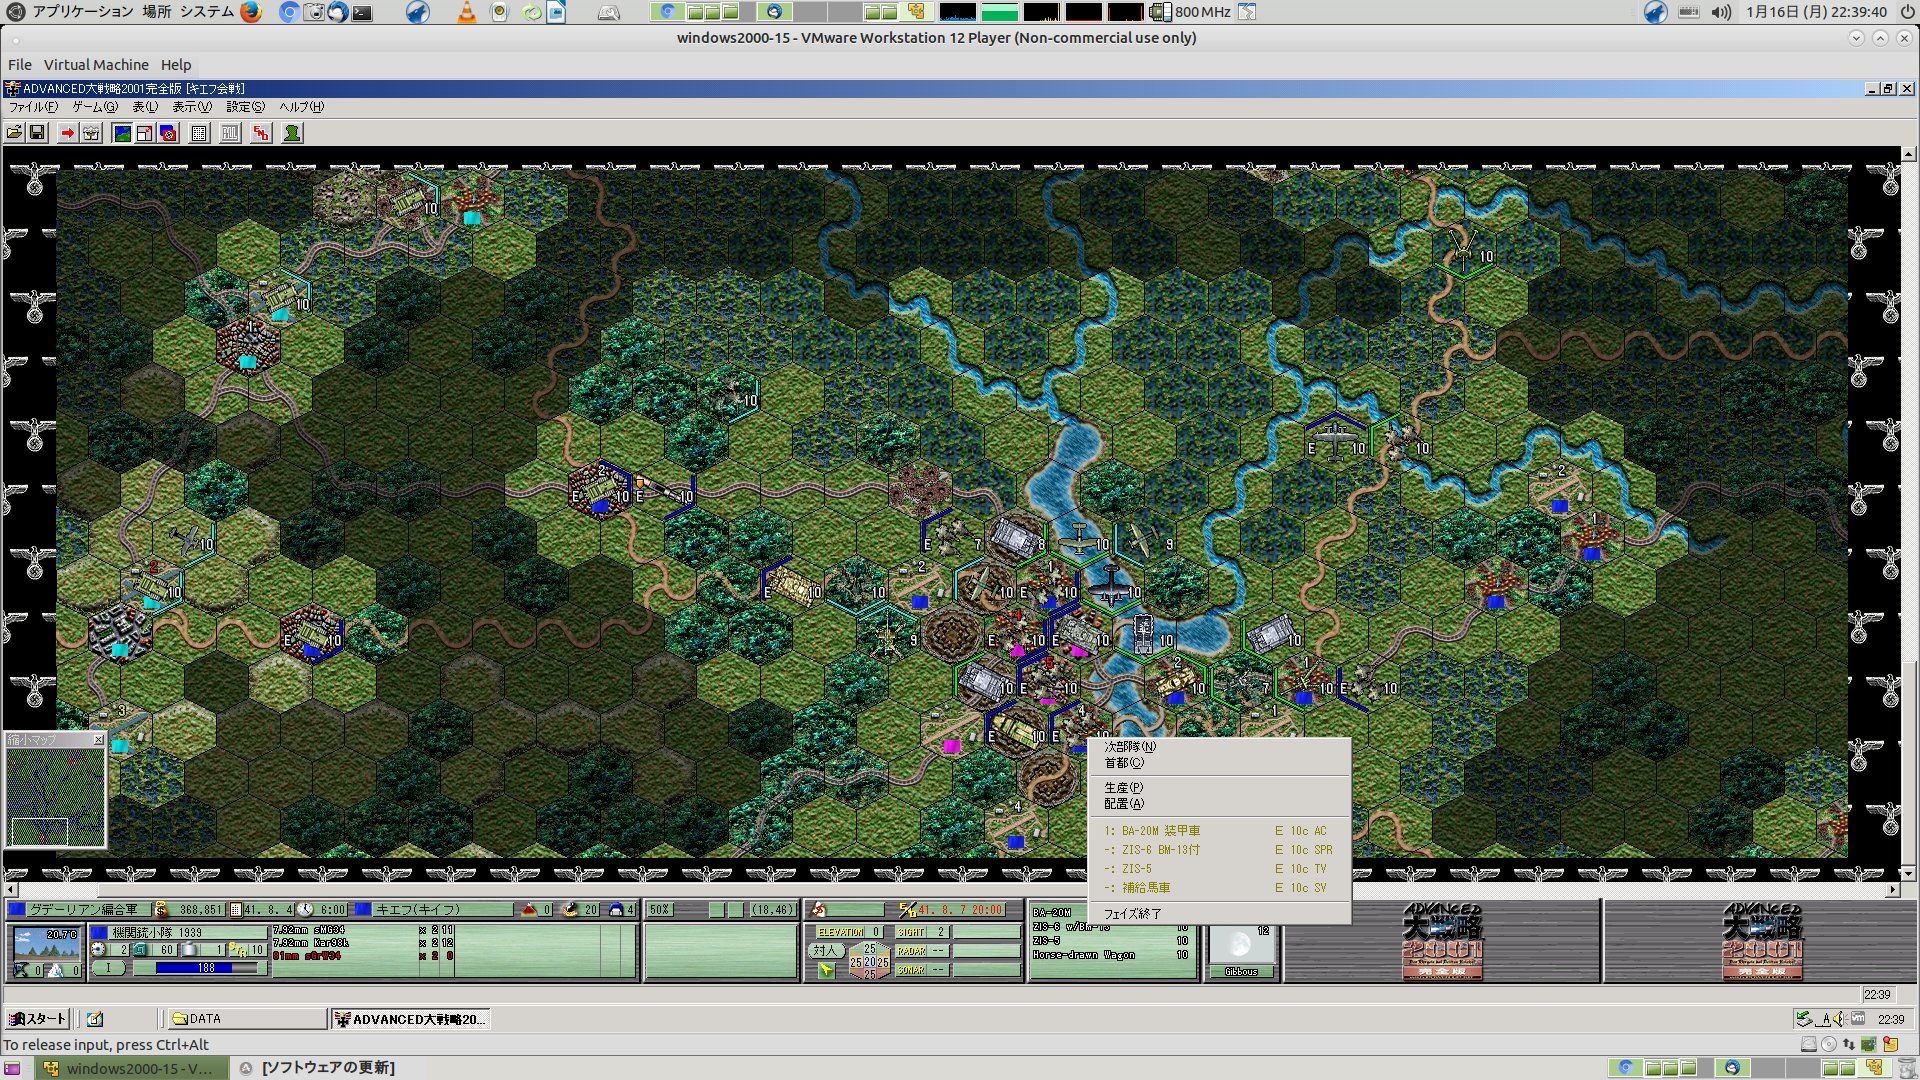Click inside the mini-map thumbnail
This screenshot has height=1080, width=1920.
coord(56,797)
